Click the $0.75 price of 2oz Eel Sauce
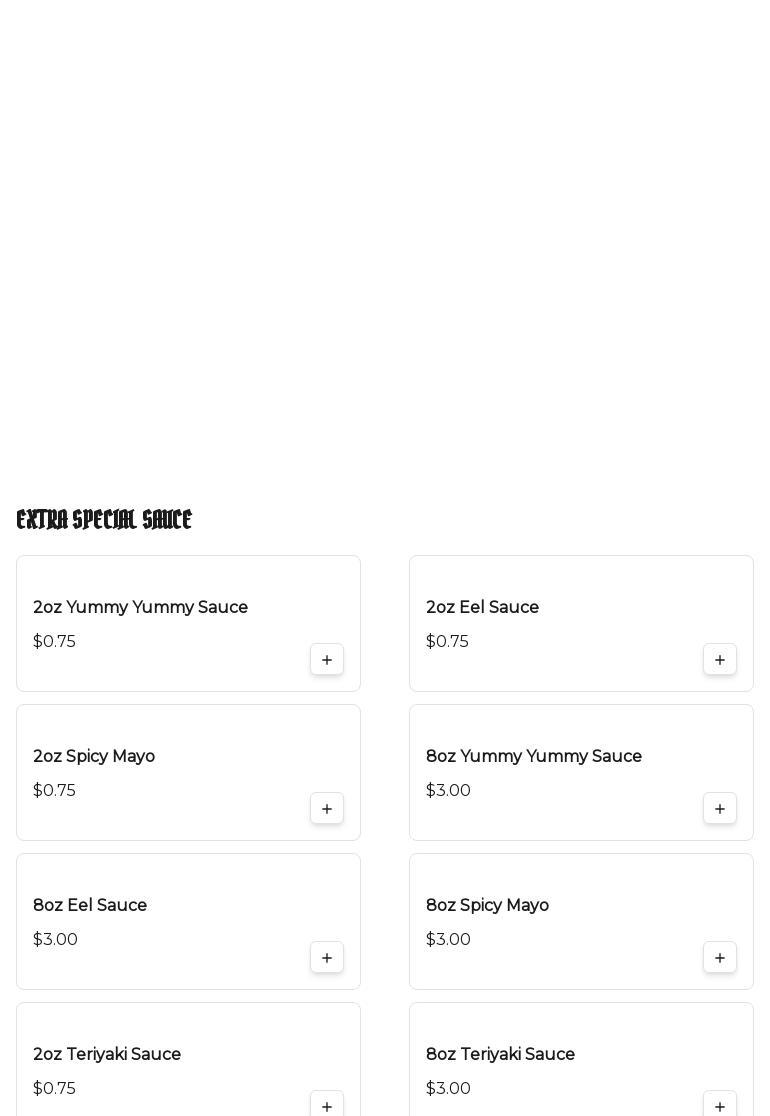 [447, 642]
